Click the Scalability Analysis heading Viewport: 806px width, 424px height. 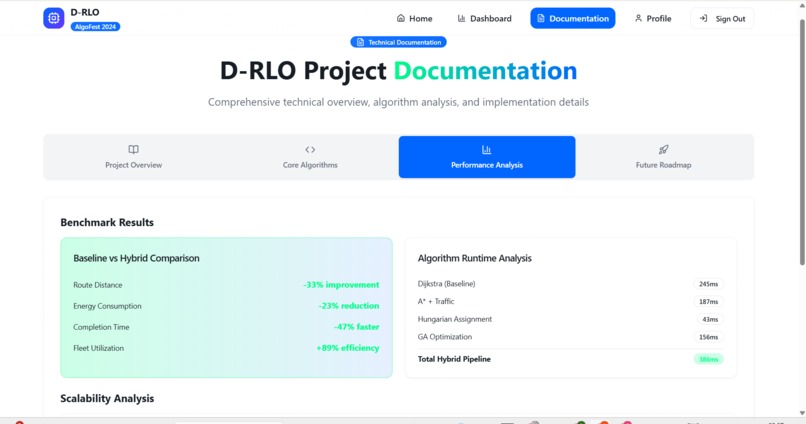[x=107, y=398]
